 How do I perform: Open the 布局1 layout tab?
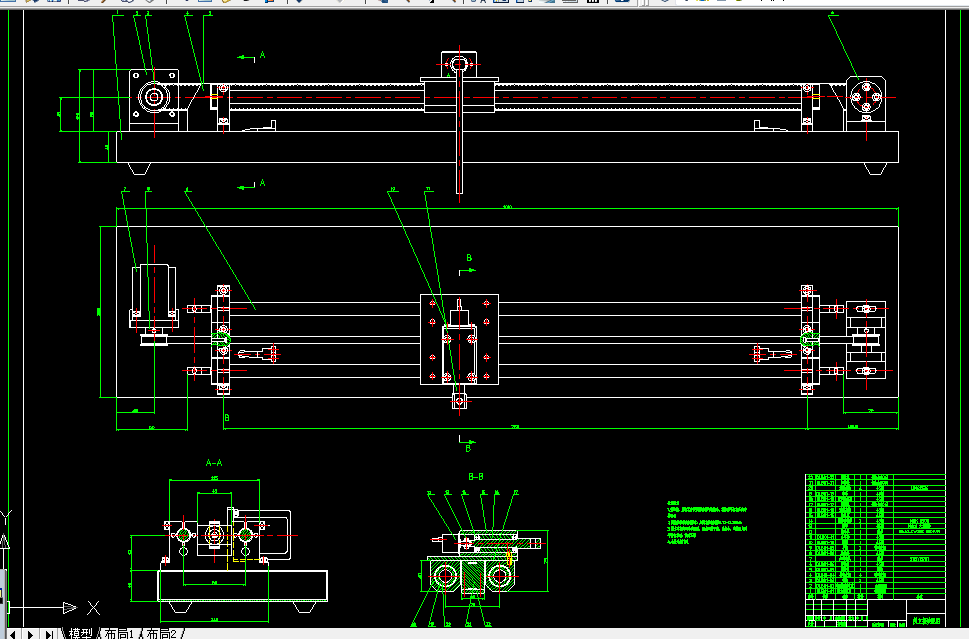click(119, 633)
